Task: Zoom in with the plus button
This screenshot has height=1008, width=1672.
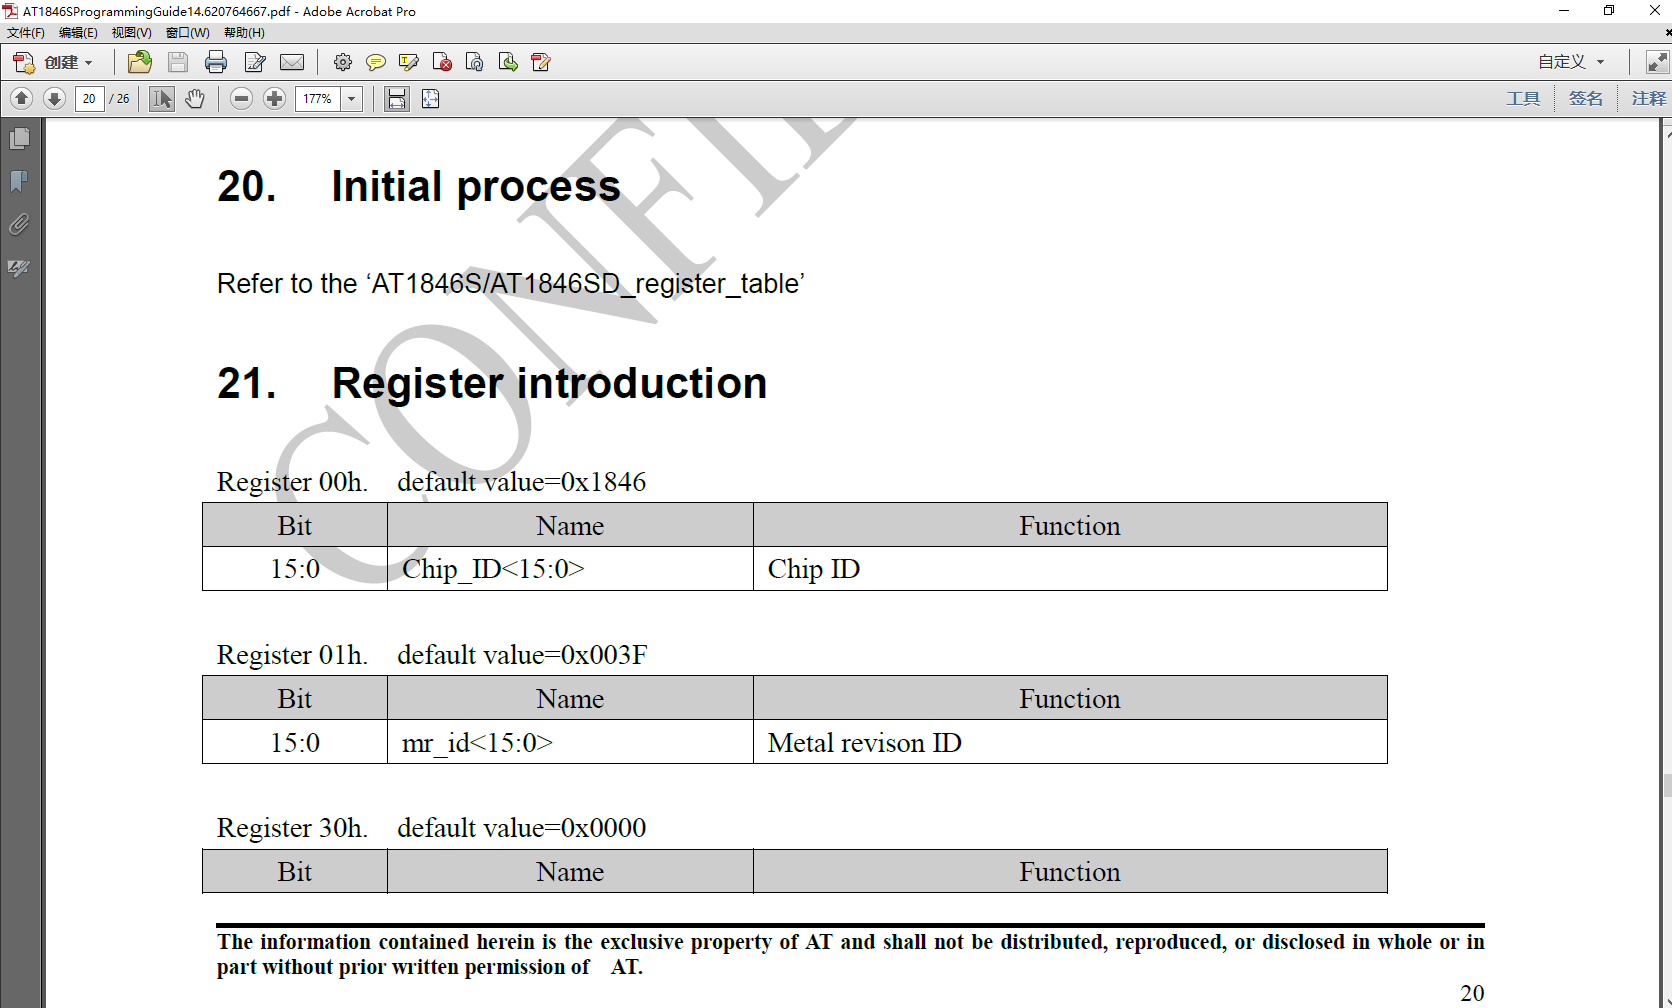Action: click(275, 98)
